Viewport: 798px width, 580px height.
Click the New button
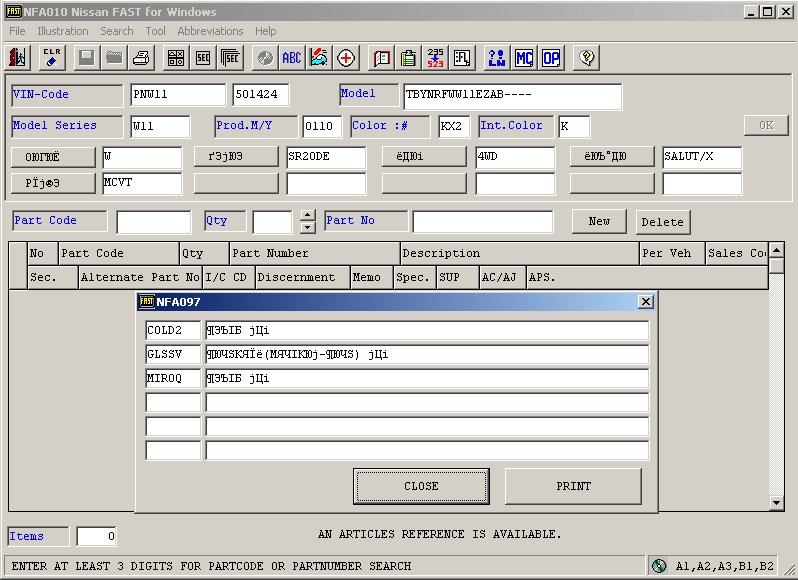599,221
